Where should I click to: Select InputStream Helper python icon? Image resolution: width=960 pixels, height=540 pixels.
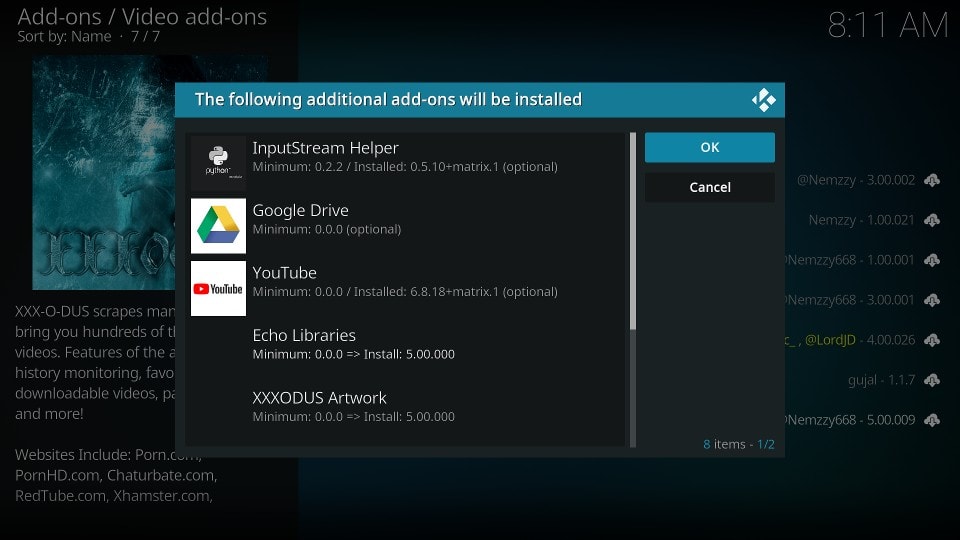tap(218, 163)
